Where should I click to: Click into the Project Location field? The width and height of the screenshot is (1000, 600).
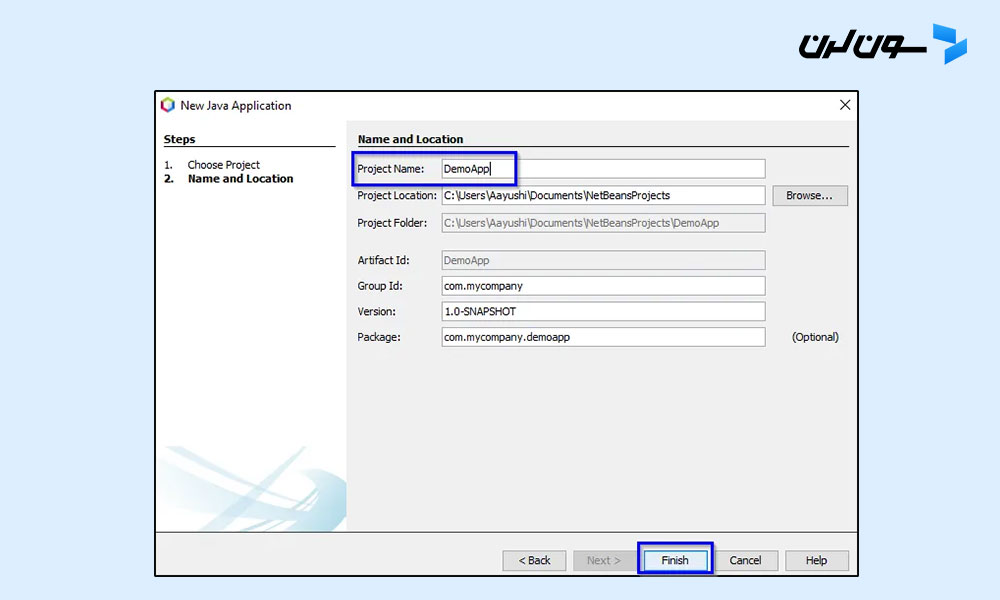point(603,196)
